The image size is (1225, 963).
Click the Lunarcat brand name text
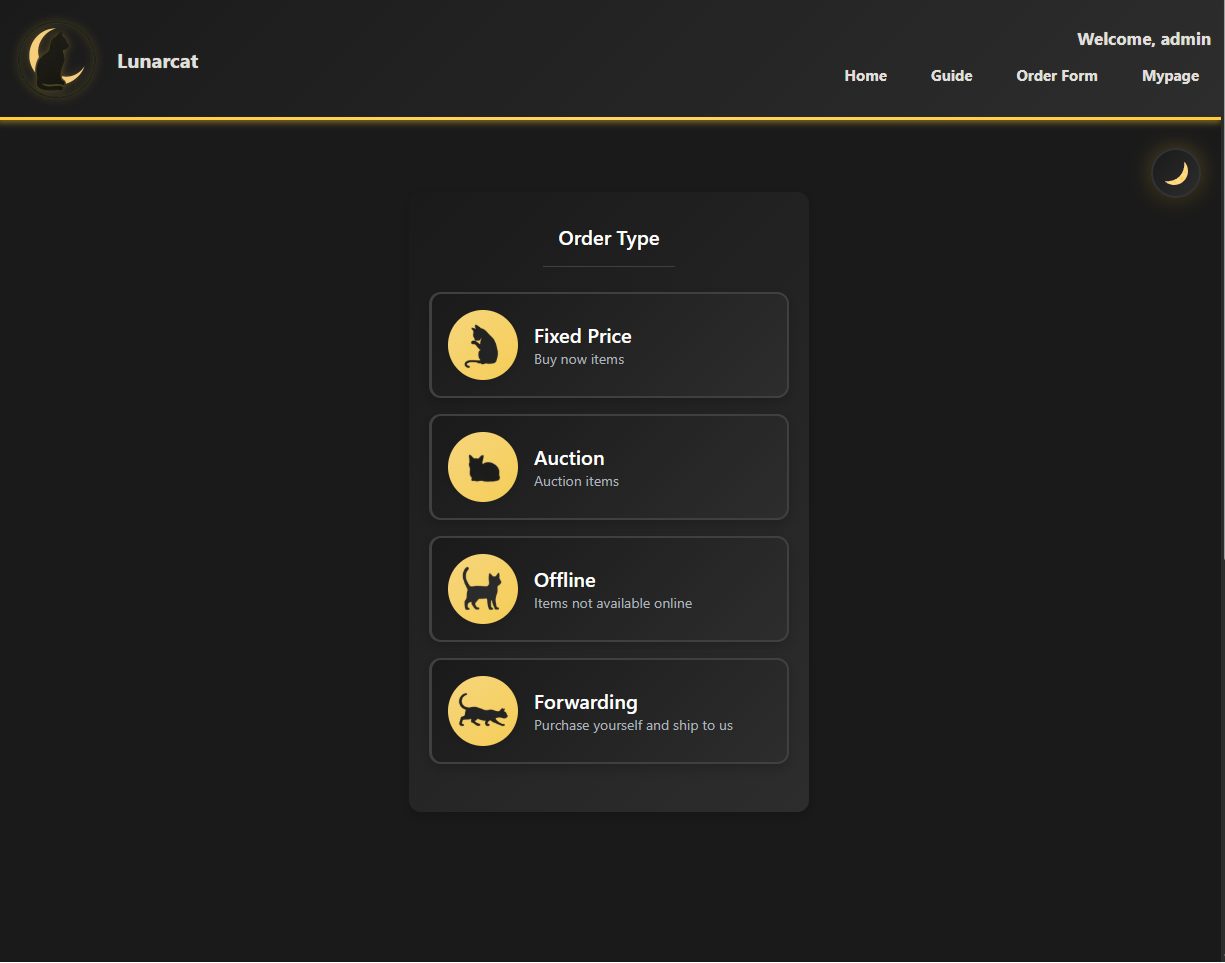[158, 61]
